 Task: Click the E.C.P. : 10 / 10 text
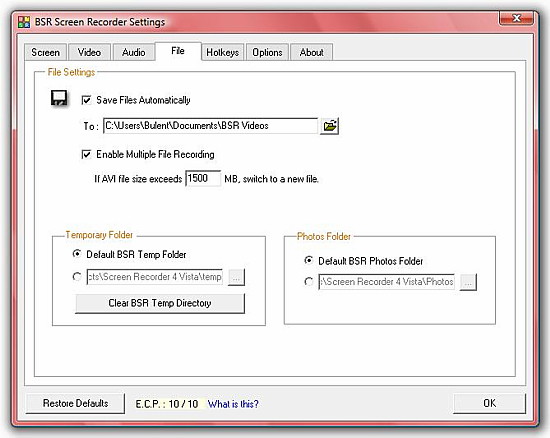(x=167, y=404)
